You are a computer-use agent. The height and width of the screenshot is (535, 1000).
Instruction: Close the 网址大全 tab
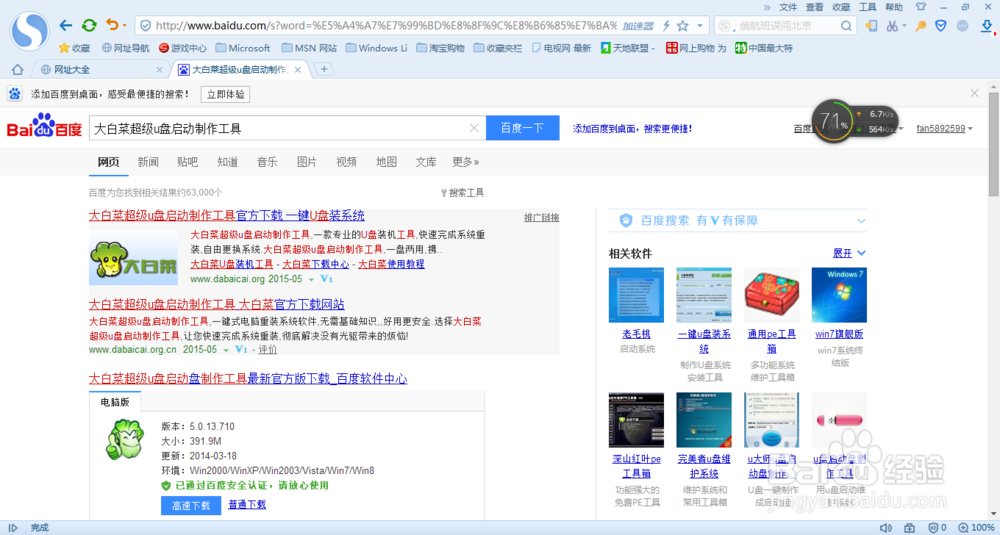159,70
